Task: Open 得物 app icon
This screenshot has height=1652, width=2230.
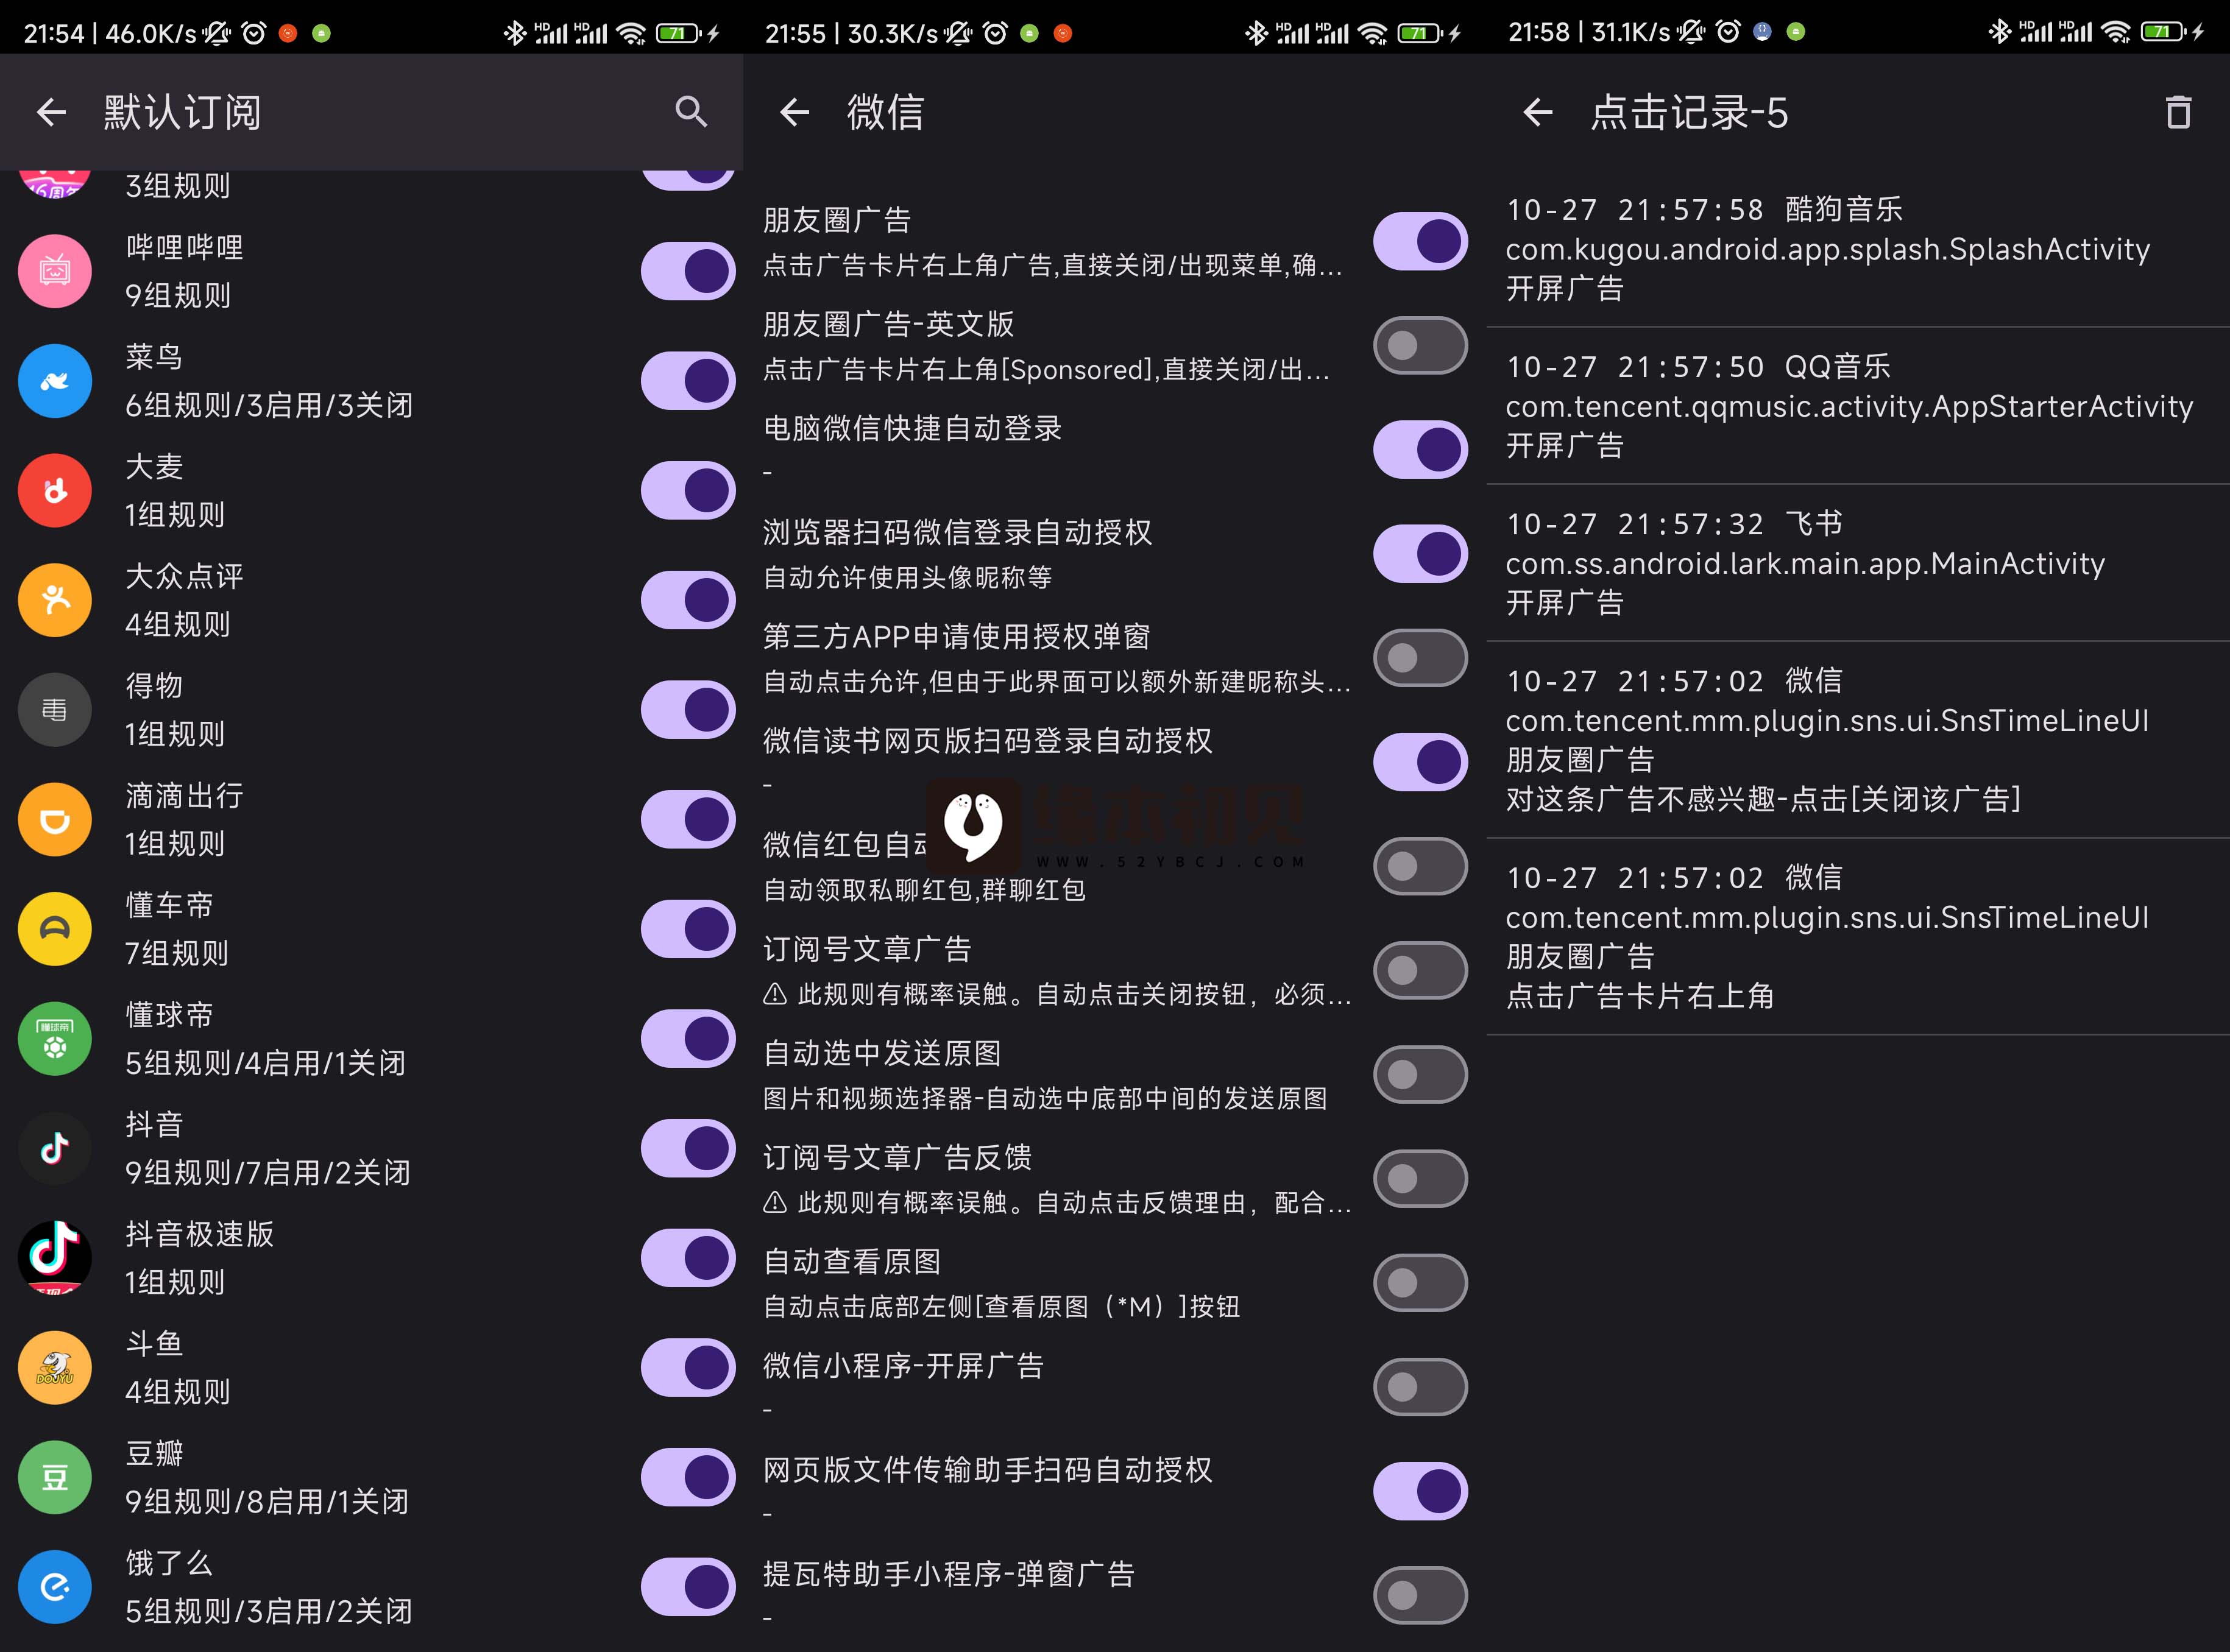Action: point(55,710)
